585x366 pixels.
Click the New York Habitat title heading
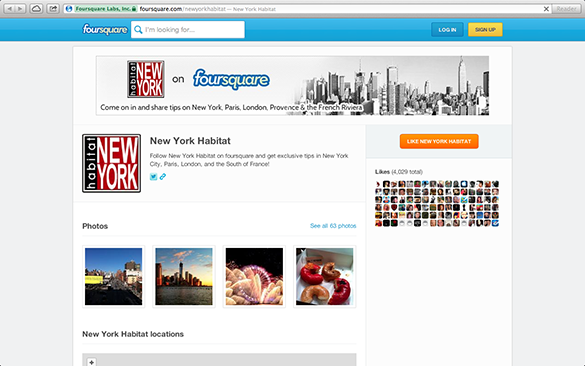pos(190,141)
